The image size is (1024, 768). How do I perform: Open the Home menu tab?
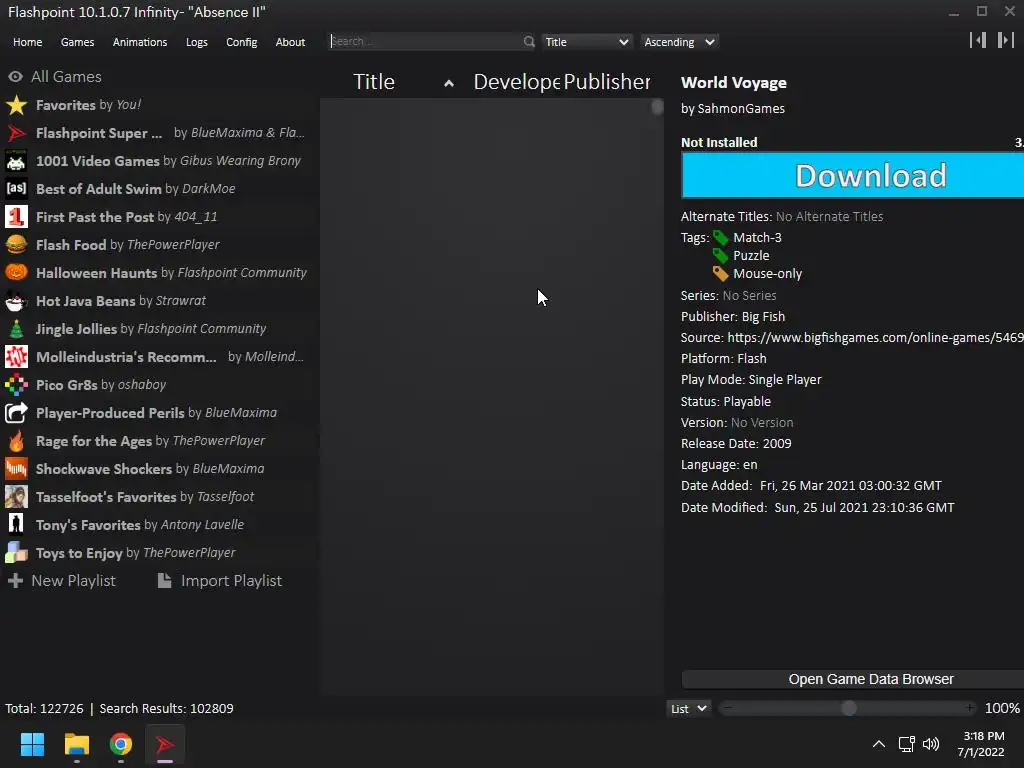tap(27, 42)
